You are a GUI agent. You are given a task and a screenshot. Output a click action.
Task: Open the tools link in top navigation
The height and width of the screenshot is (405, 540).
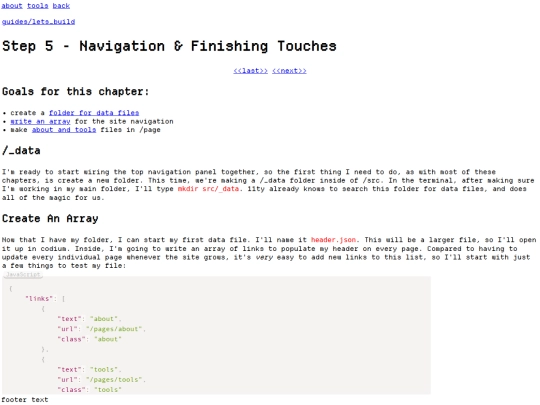(x=38, y=6)
